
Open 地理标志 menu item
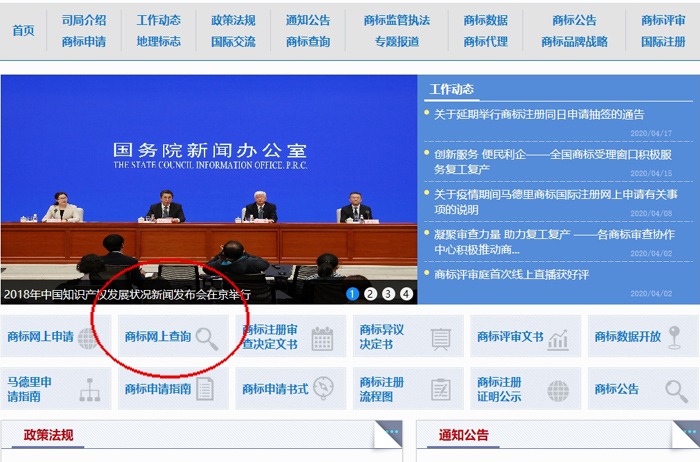pyautogui.click(x=158, y=42)
